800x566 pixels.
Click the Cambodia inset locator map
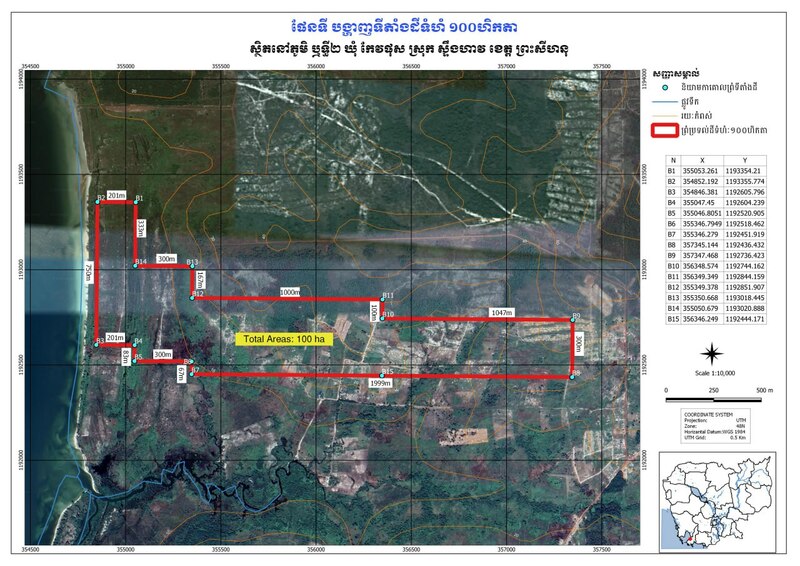717,502
